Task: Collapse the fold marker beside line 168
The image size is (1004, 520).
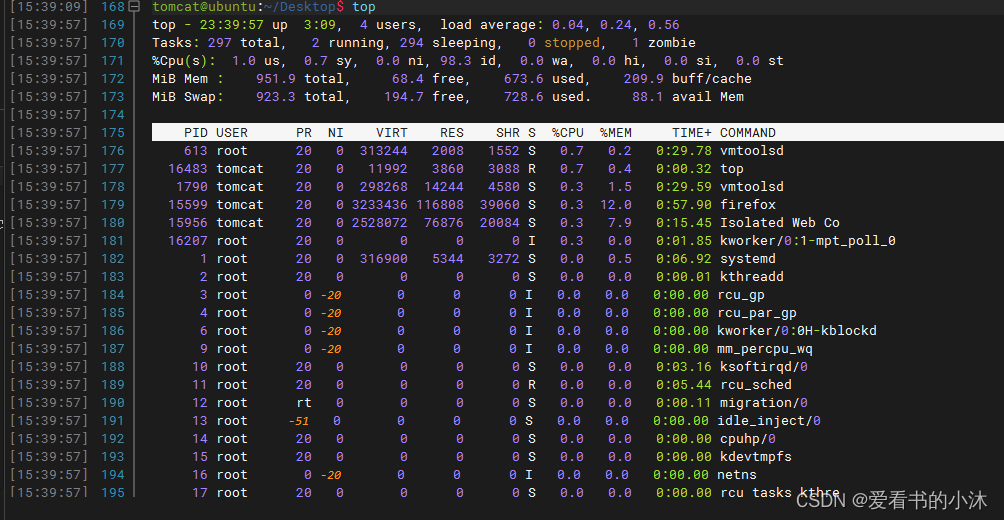Action: point(134,7)
